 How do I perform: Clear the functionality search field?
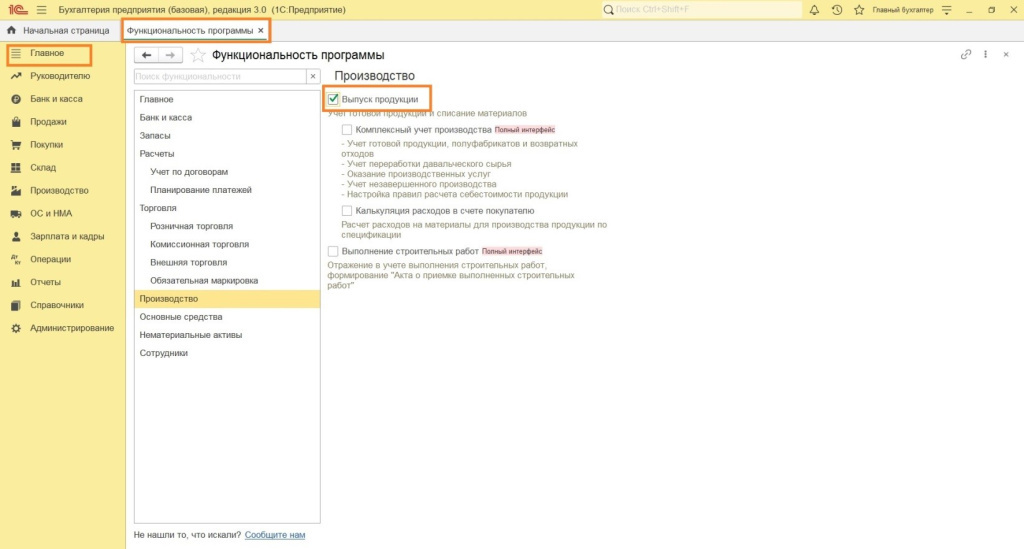(x=312, y=76)
